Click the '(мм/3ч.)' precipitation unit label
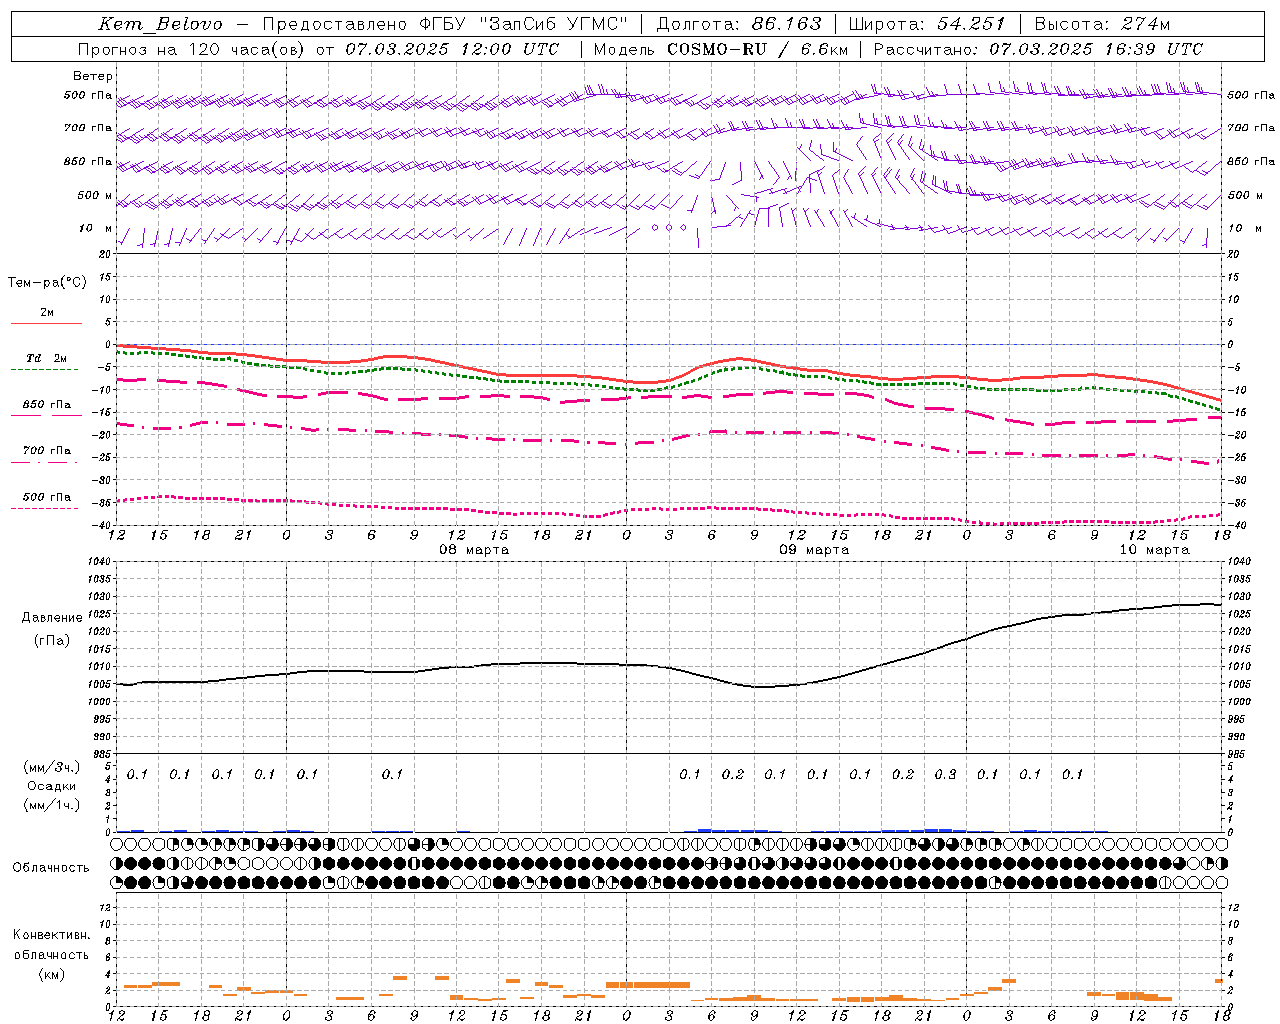 tap(51, 767)
